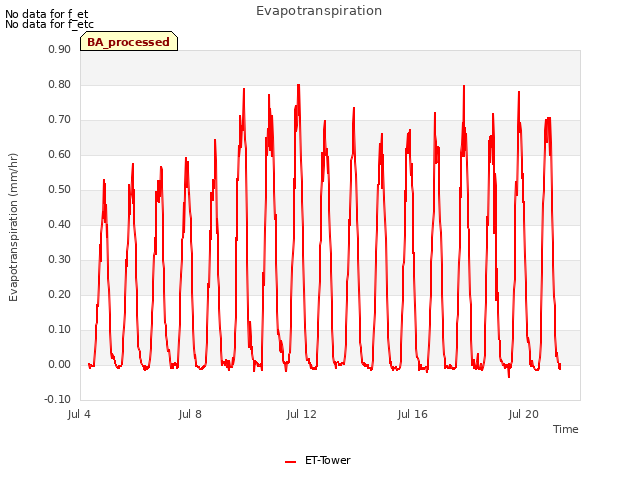Screen dimensions: 640x480
Task: Click the 0.60 y-axis value
Action: pyautogui.click(x=59, y=155)
